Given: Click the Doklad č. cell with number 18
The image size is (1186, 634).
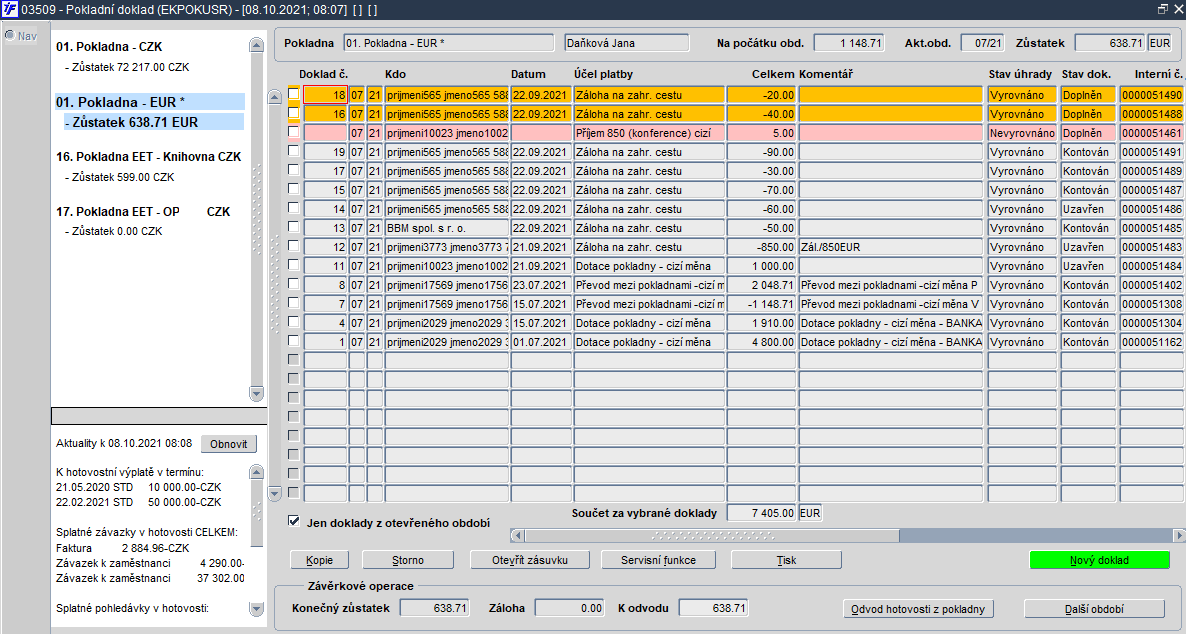Looking at the screenshot, I should [325, 95].
